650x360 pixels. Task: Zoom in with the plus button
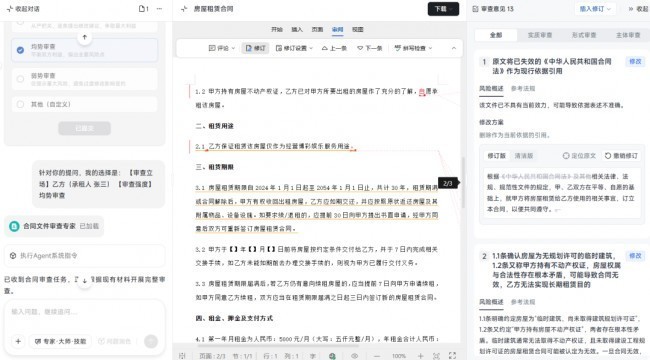[421, 356]
